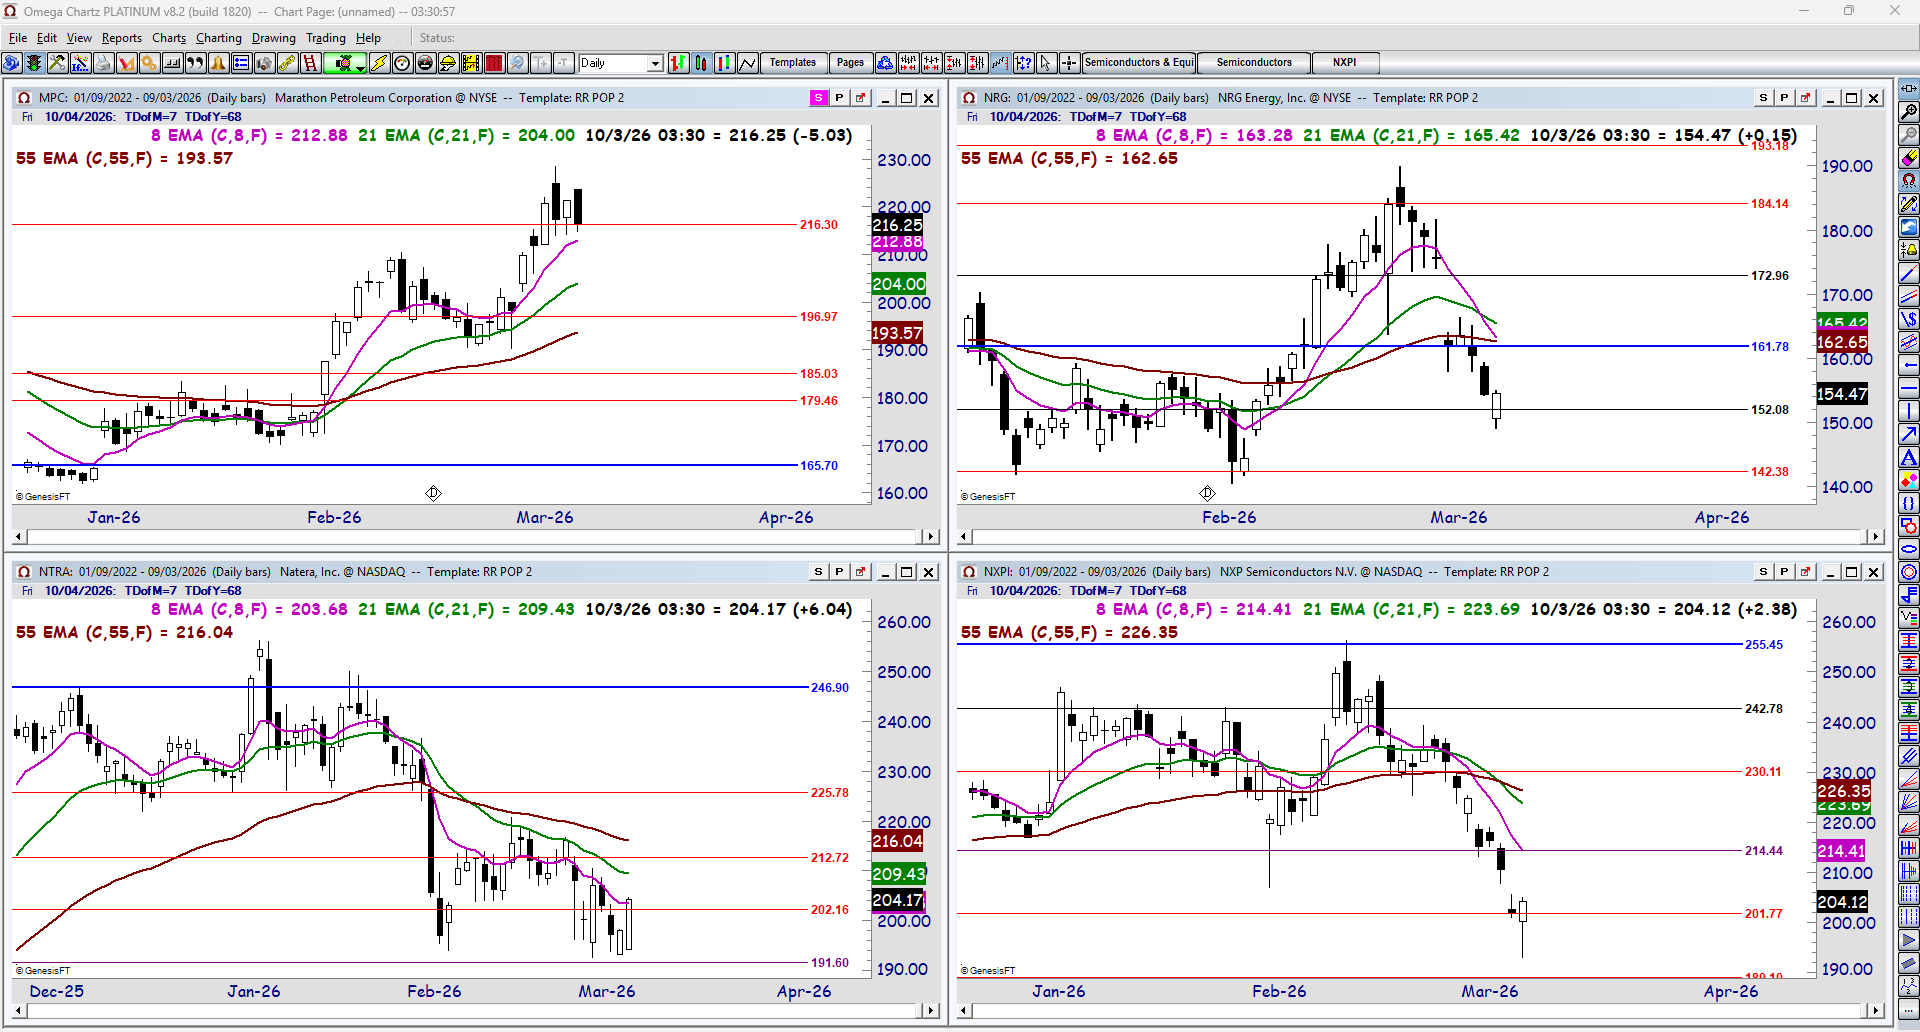Image resolution: width=1920 pixels, height=1032 pixels.
Task: Select the magnet snap tool
Action: click(x=1909, y=180)
